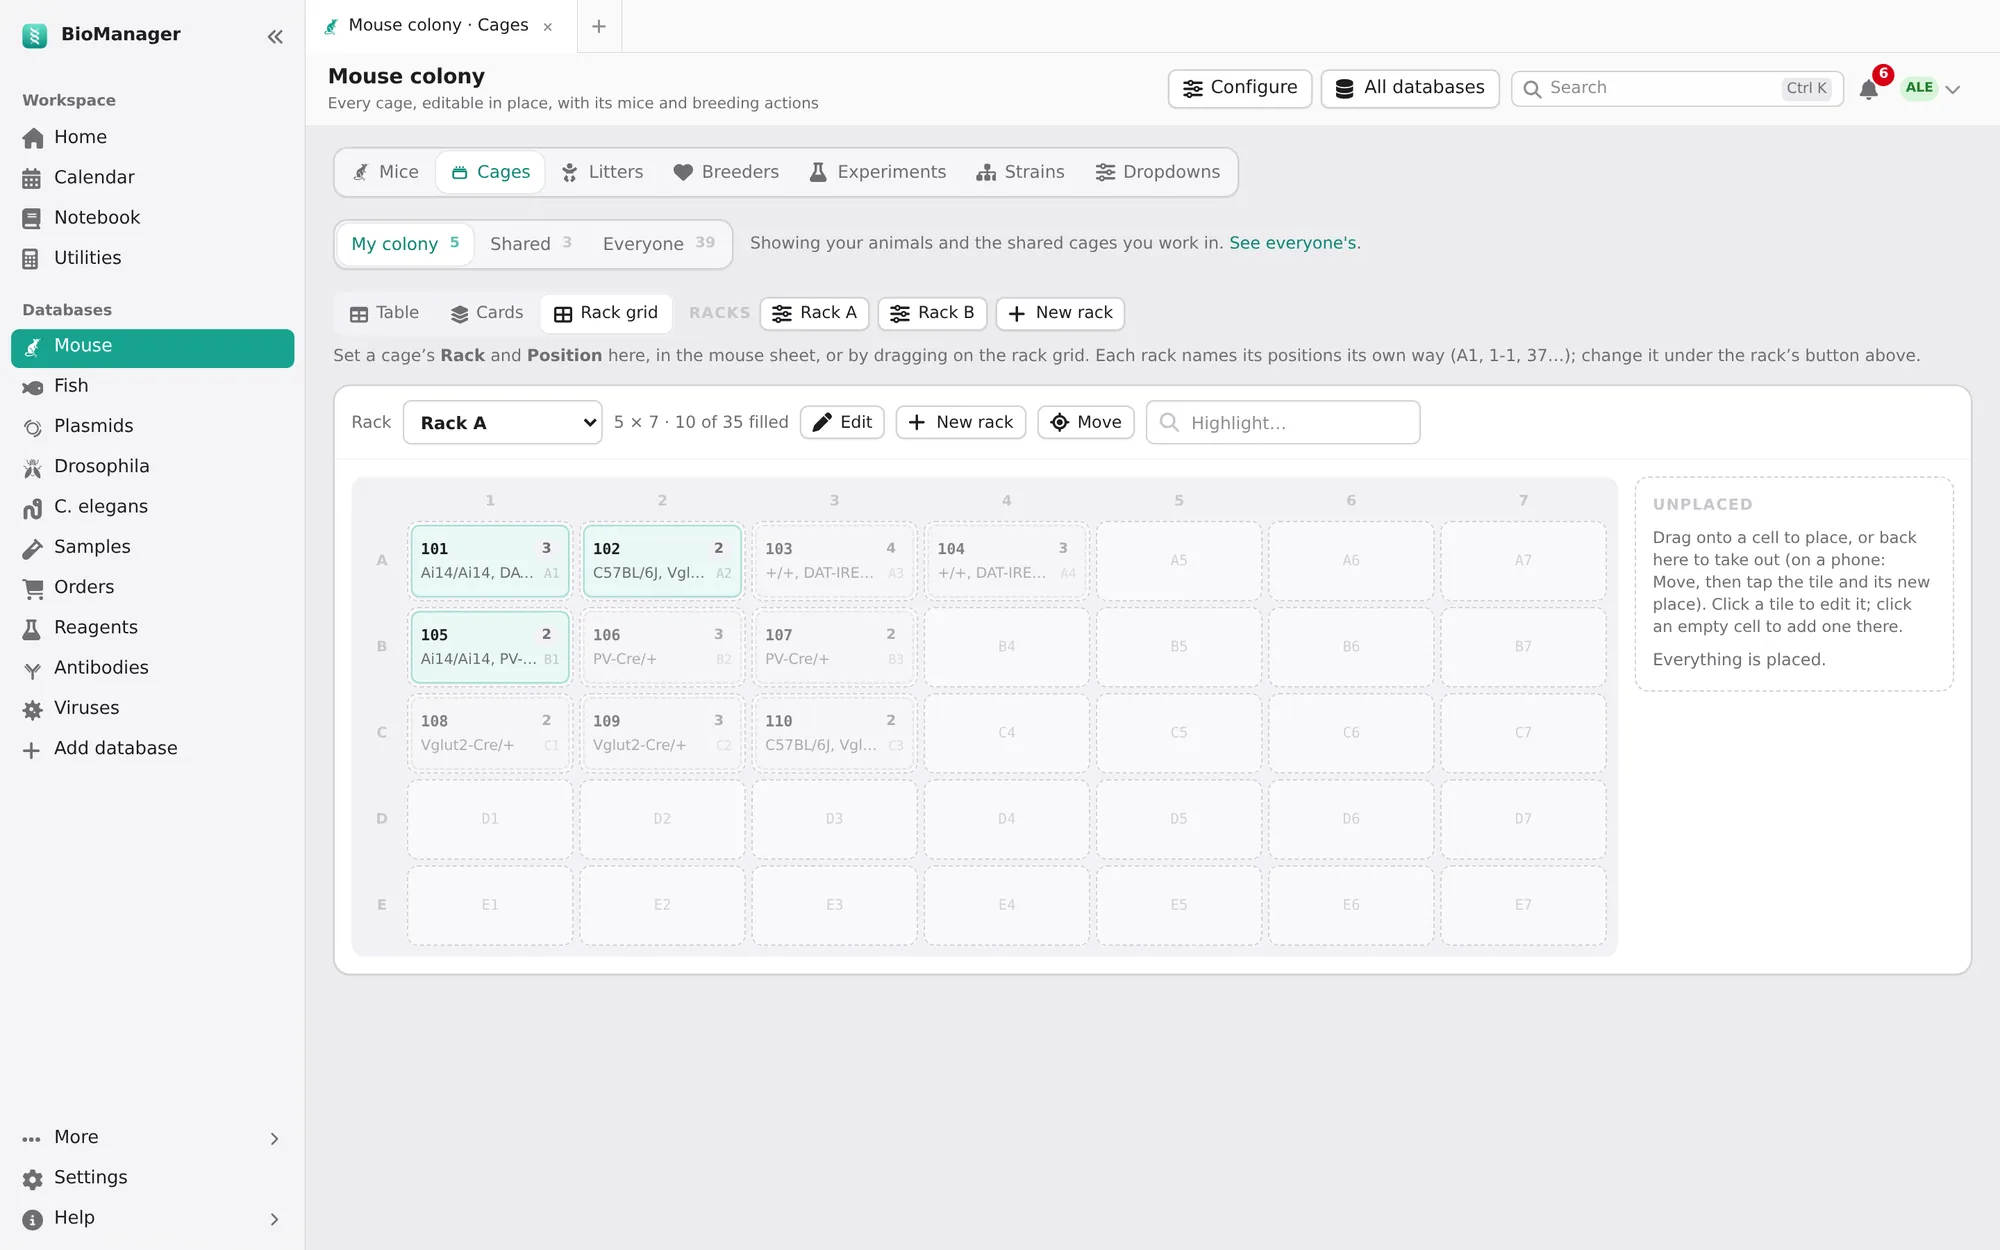Open the Viruses database
2000x1250 pixels.
point(152,708)
